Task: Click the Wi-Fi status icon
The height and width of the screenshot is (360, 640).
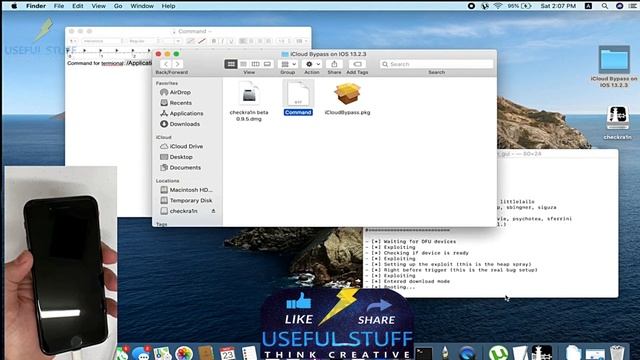Action: (498, 6)
